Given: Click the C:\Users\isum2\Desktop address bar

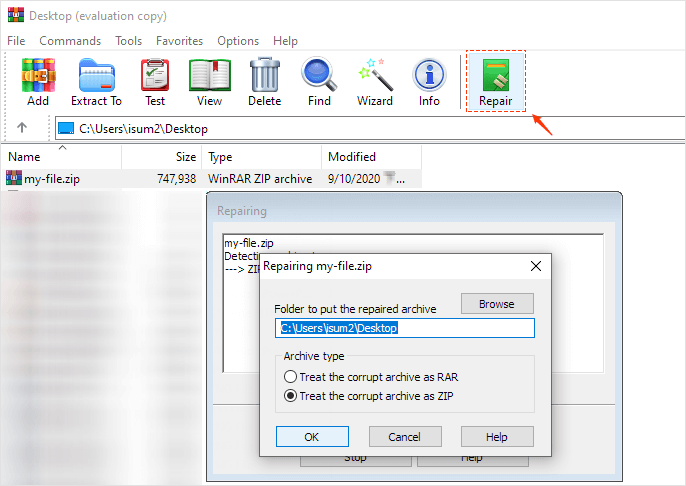Looking at the screenshot, I should [370, 128].
